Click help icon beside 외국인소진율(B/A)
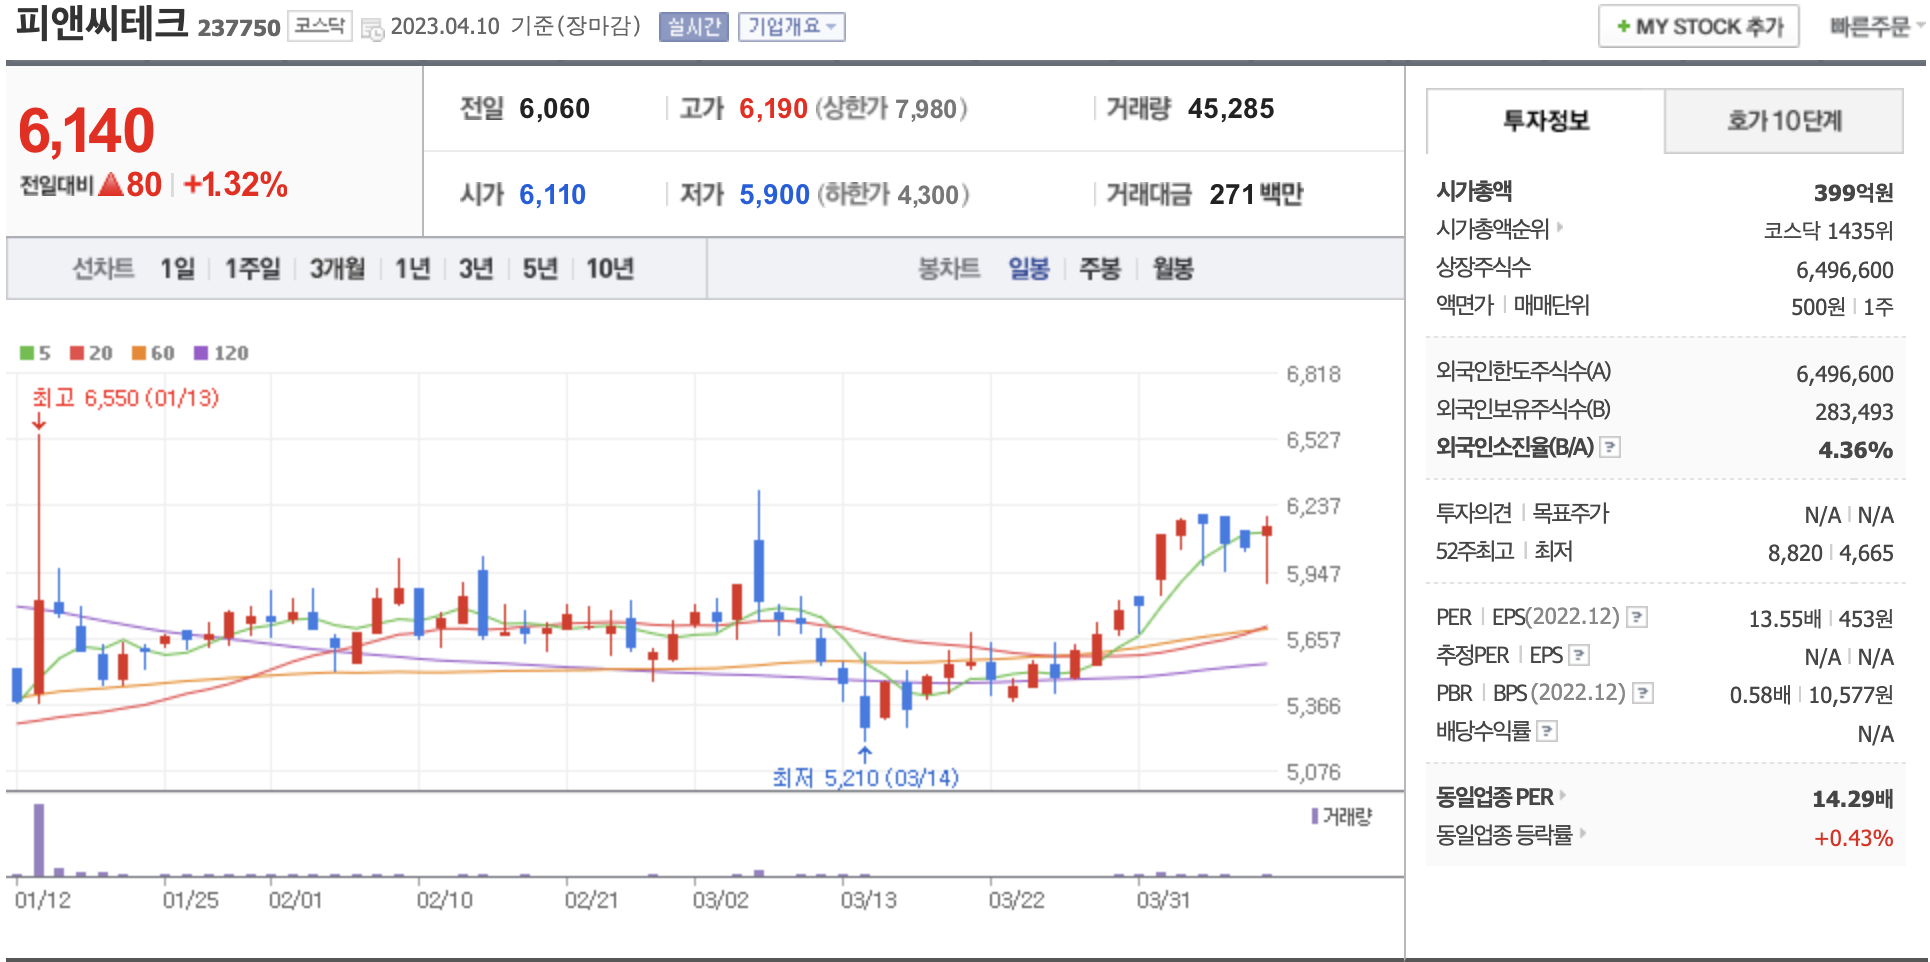1930x962 pixels. point(1610,448)
